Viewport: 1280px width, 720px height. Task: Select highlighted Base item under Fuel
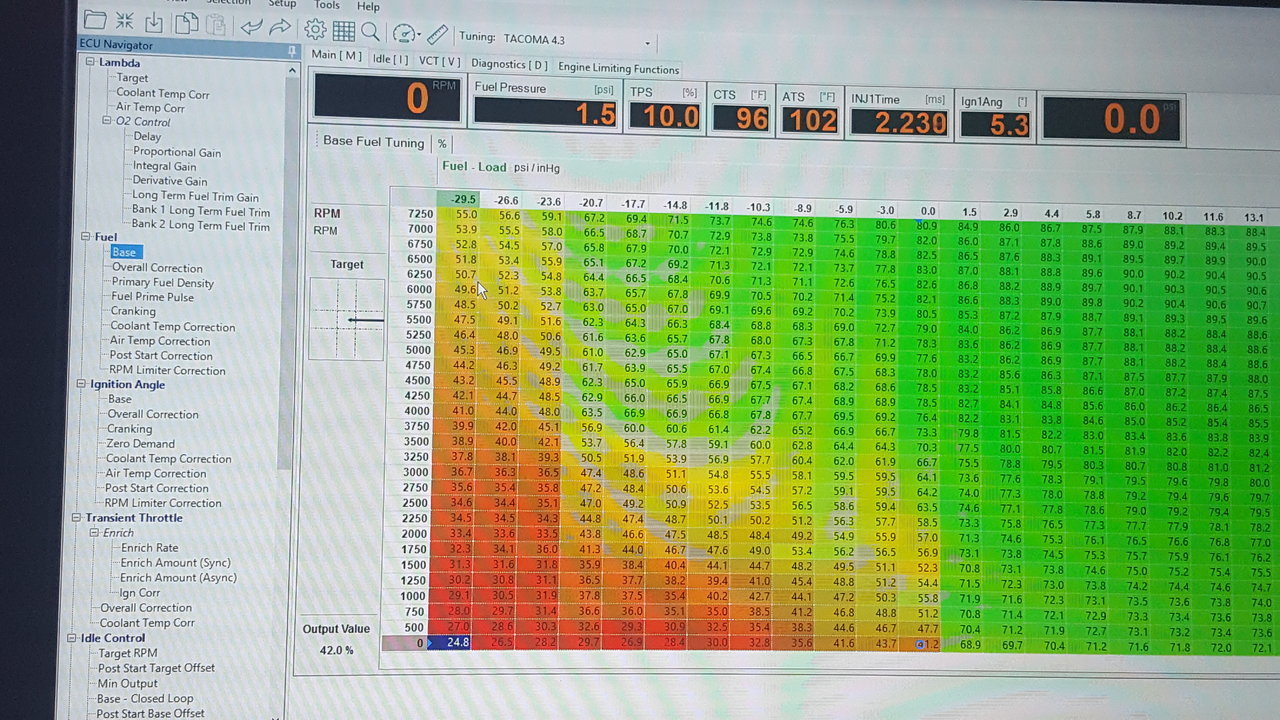click(124, 252)
